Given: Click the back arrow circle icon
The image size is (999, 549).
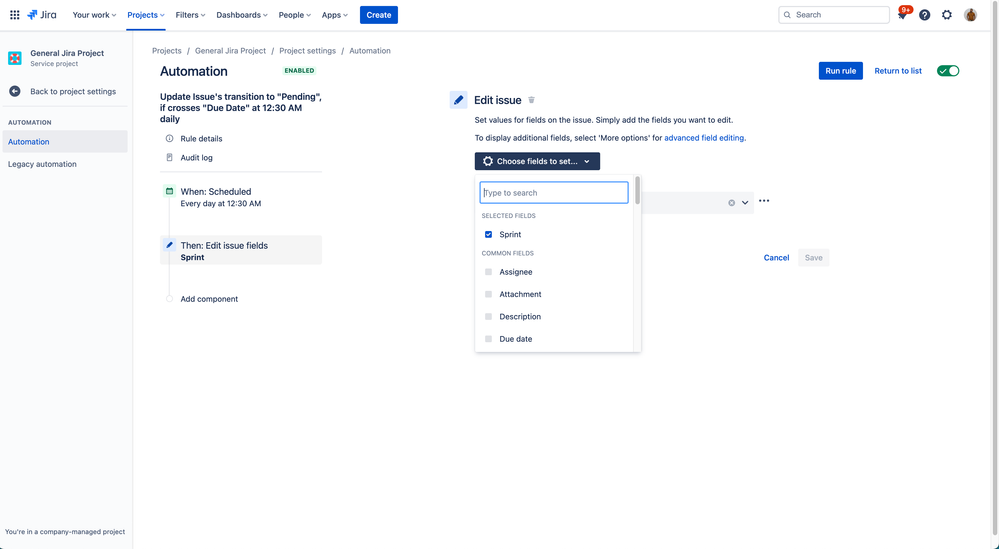Looking at the screenshot, I should (15, 91).
